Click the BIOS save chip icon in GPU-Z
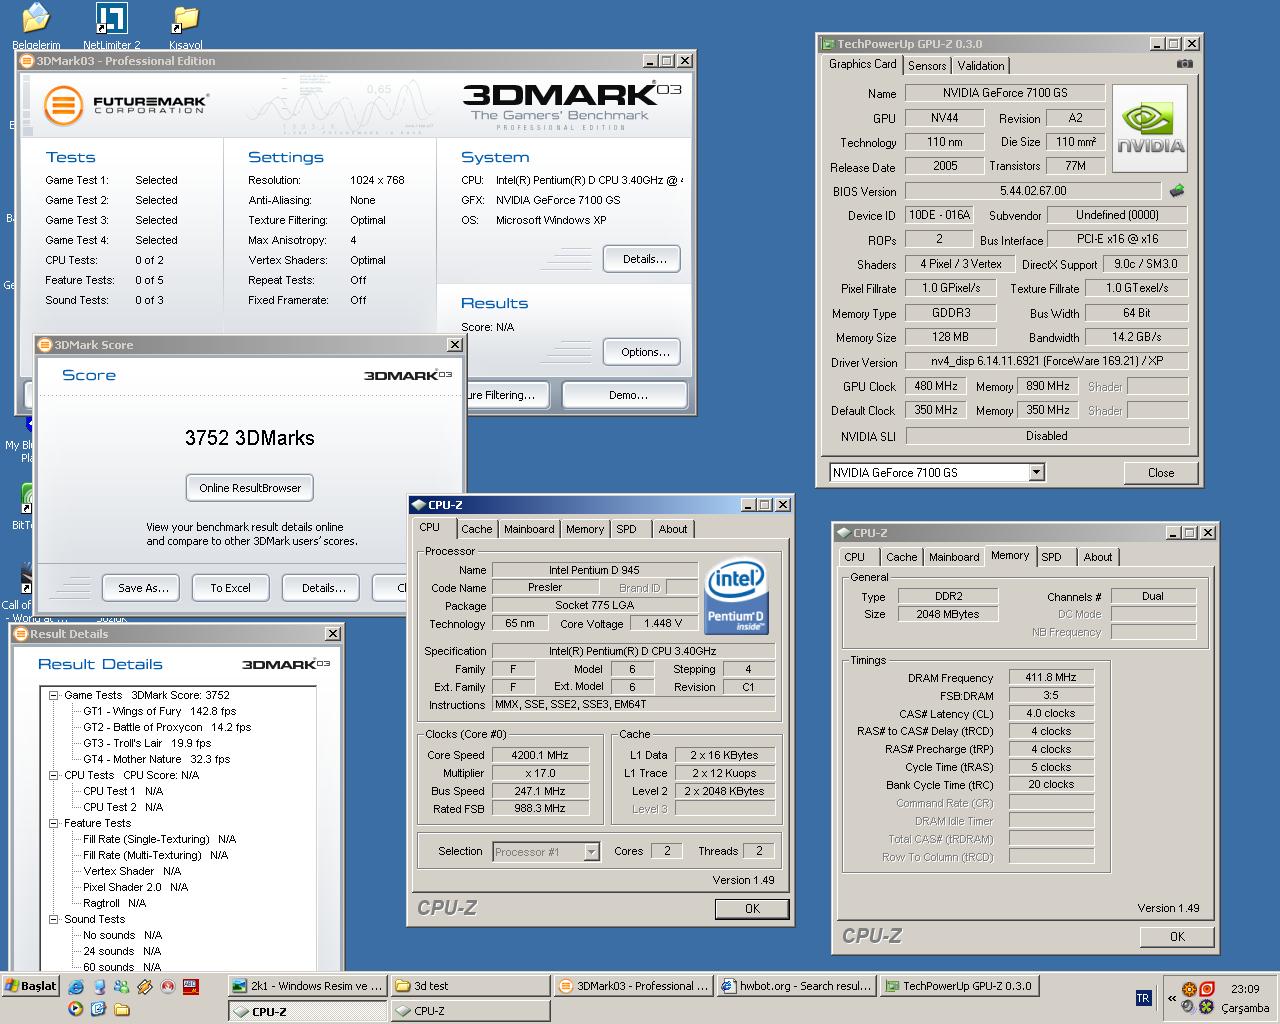The width and height of the screenshot is (1280, 1024). pos(1177,190)
